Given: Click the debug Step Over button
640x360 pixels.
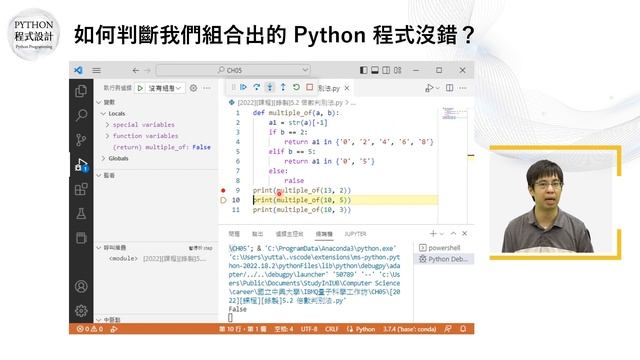Looking at the screenshot, I should pyautogui.click(x=256, y=87).
